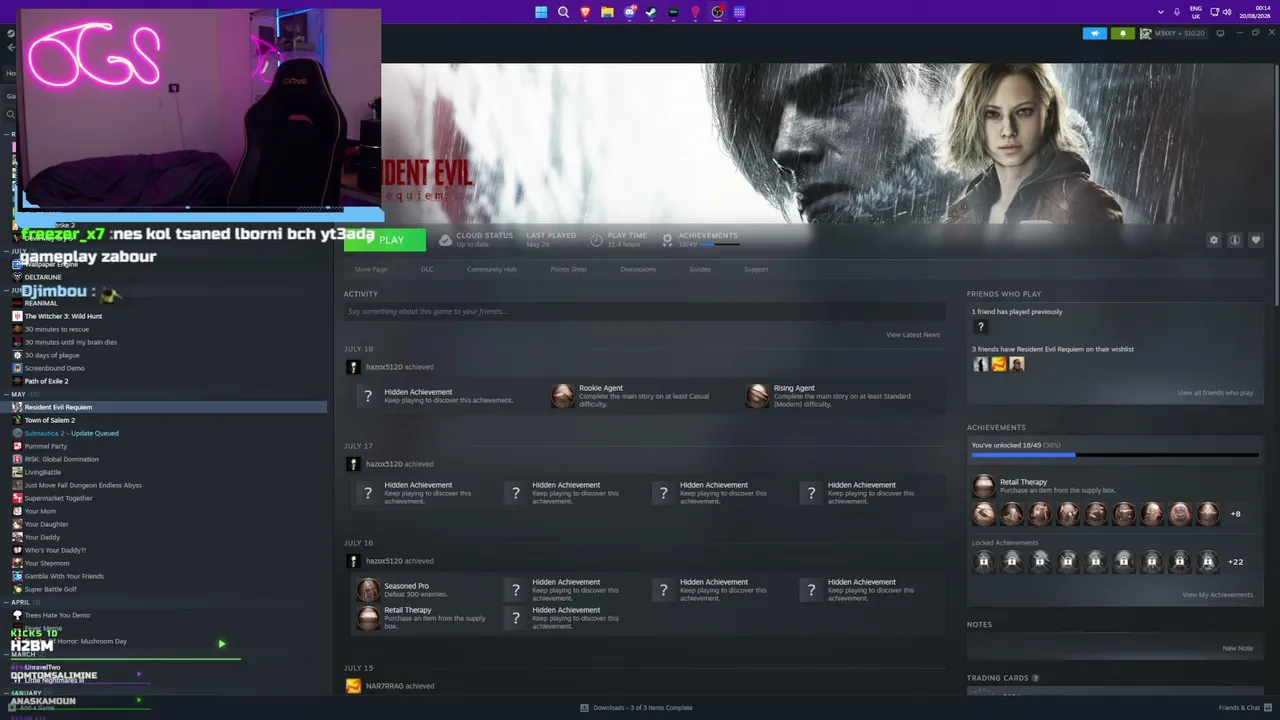Show the +8 more unlocked achievements
1280x720 pixels.
[x=1235, y=514]
